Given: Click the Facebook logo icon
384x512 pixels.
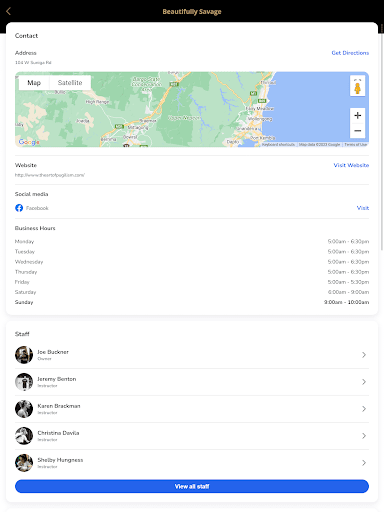Looking at the screenshot, I should point(19,208).
